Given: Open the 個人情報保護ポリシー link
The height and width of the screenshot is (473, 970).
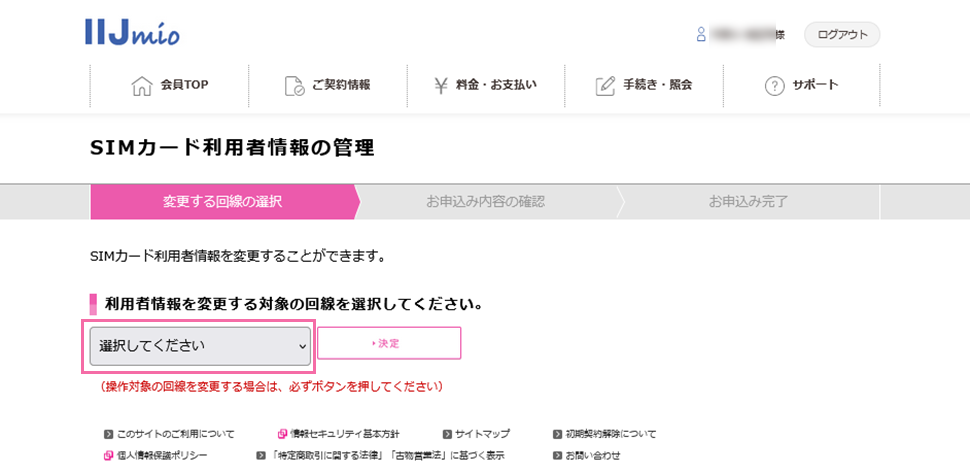Looking at the screenshot, I should (162, 456).
